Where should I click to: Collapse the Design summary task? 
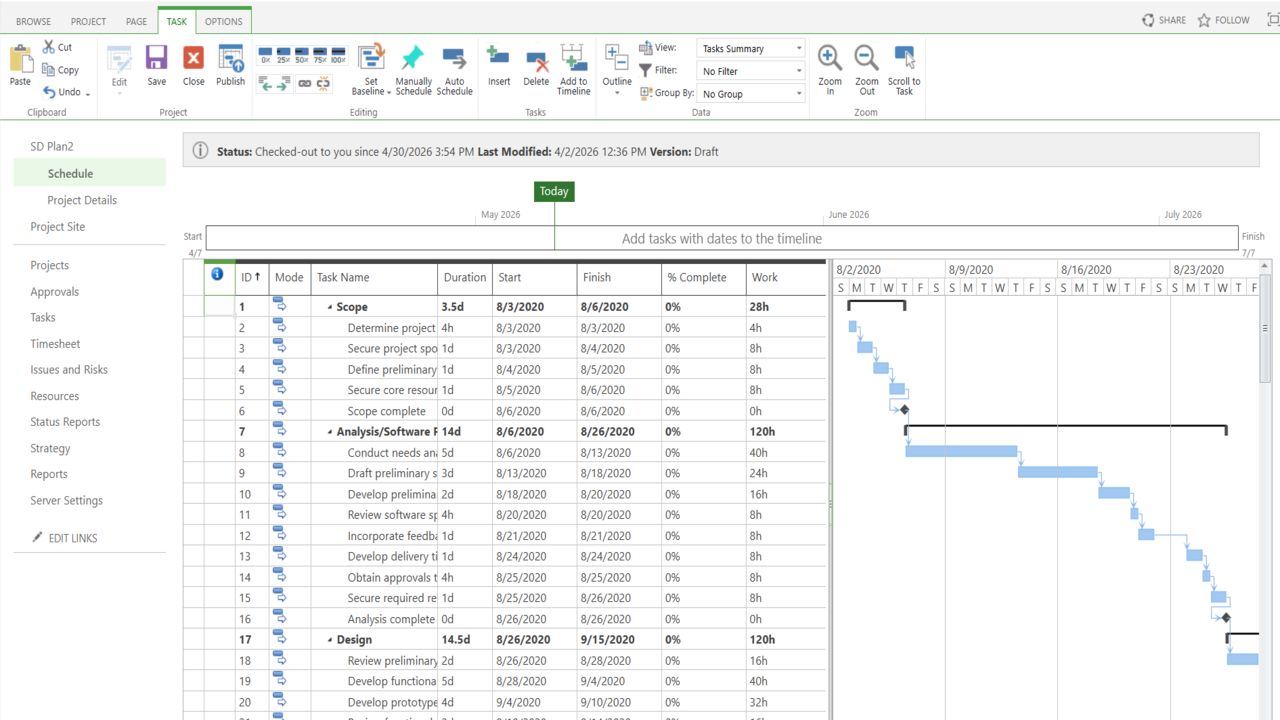[330, 640]
